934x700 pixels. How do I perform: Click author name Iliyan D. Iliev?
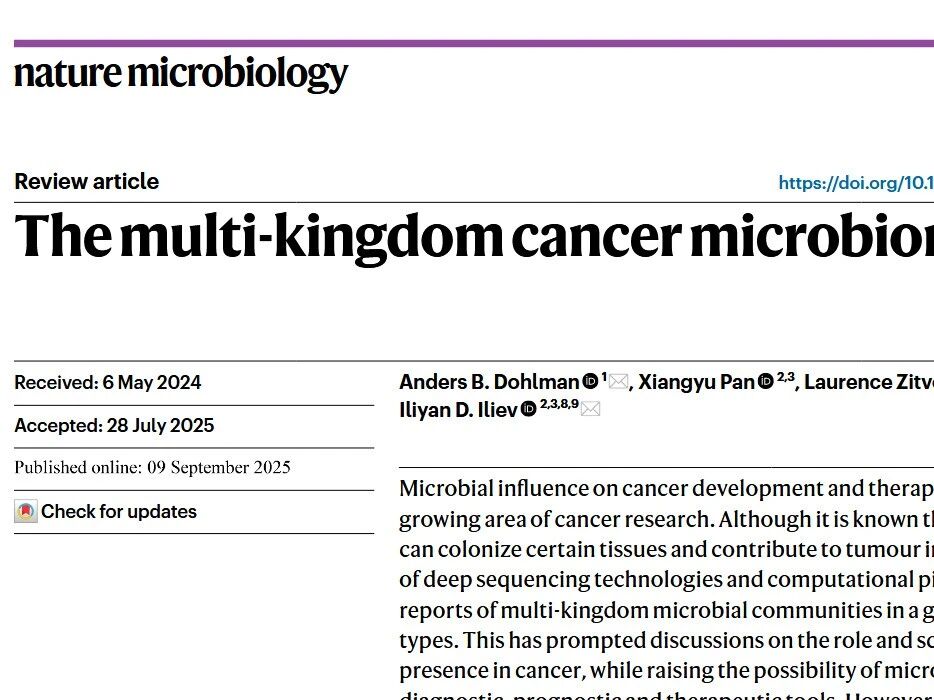[x=457, y=410]
